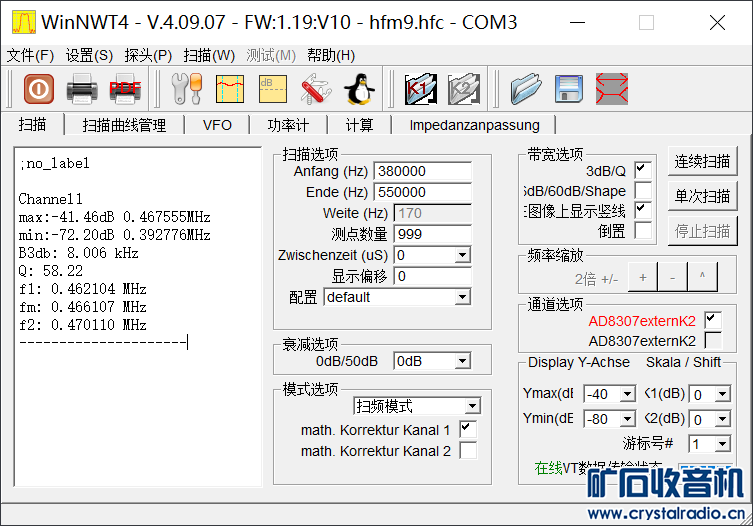Click the greyed K2 folder icon
Viewport: 753px width, 526px height.
[x=464, y=89]
